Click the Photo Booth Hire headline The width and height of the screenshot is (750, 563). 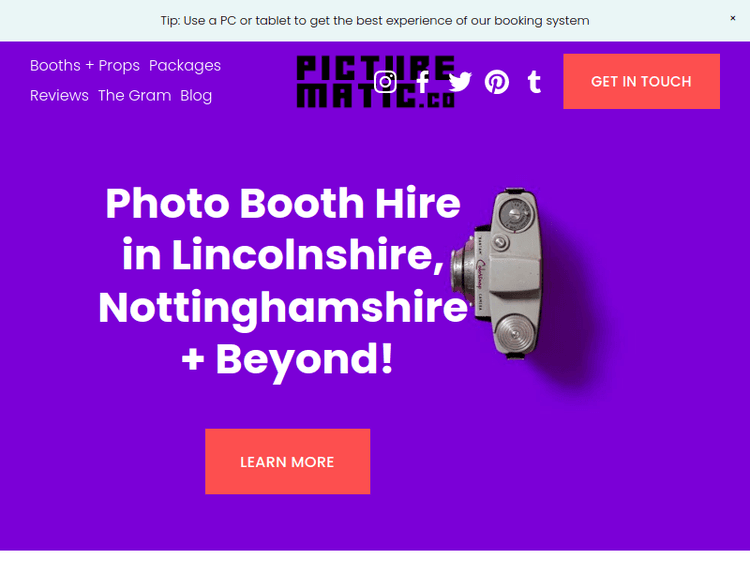coord(283,203)
